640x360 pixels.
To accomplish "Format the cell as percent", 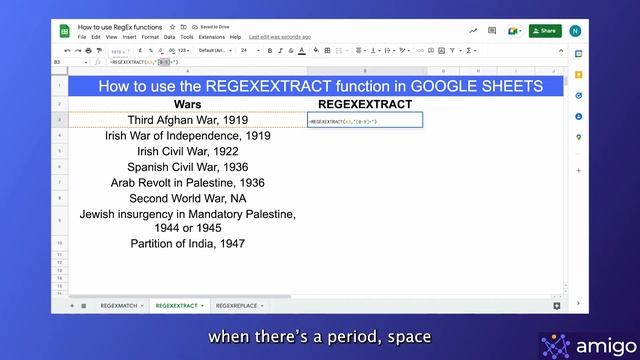I will (x=151, y=51).
